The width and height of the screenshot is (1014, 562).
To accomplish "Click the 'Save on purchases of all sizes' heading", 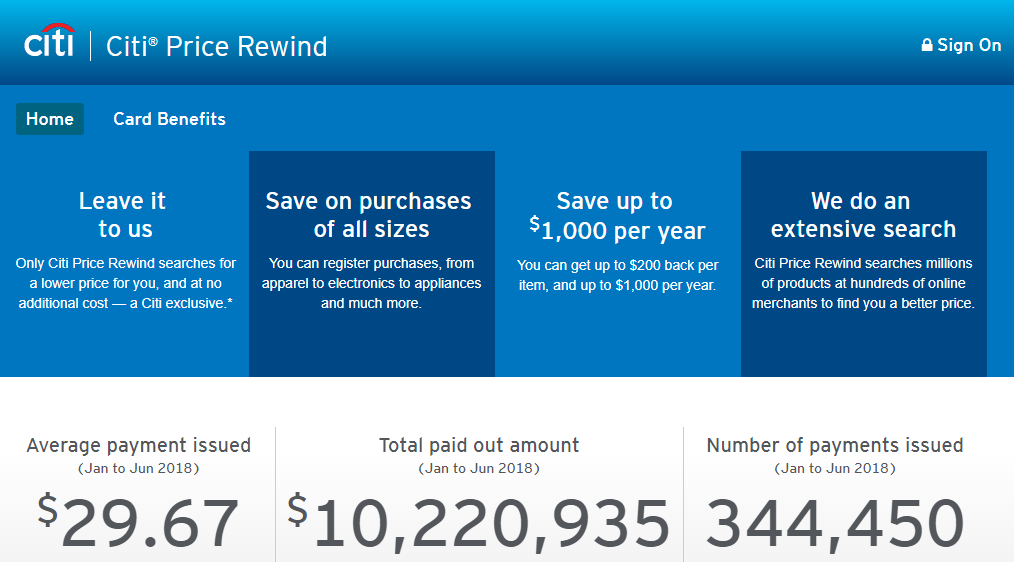I will [369, 215].
